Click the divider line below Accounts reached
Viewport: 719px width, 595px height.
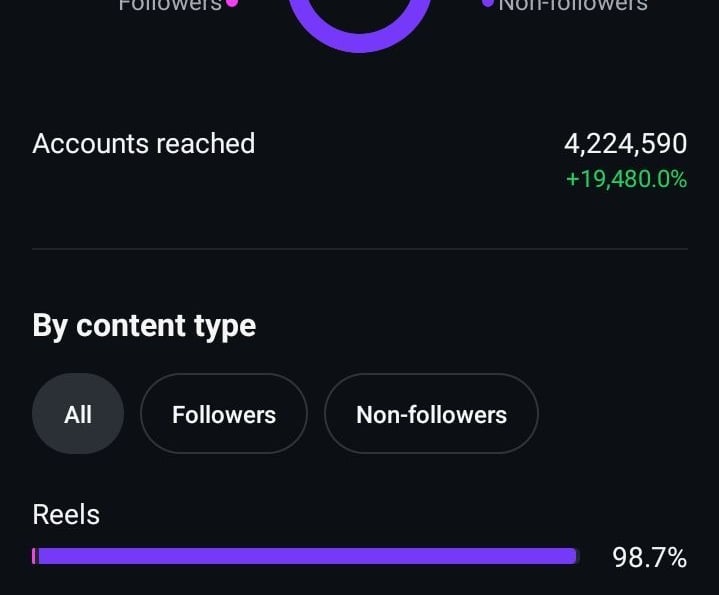(x=360, y=248)
